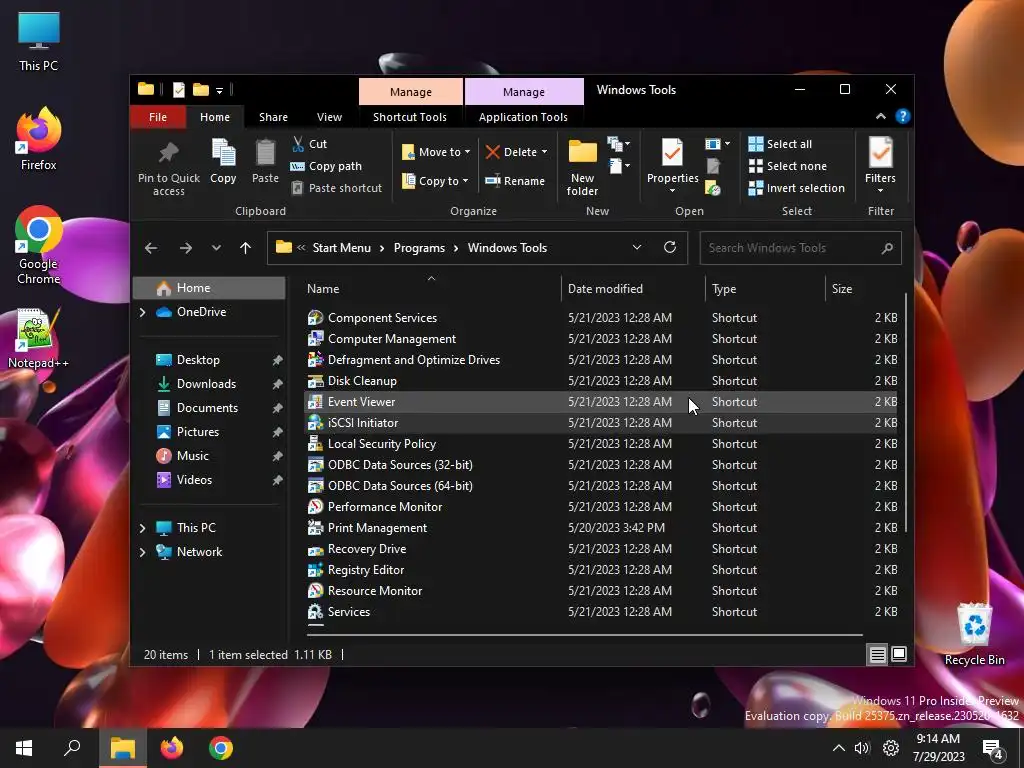Click the Rename ribbon button
The image size is (1024, 768).
pyautogui.click(x=515, y=181)
